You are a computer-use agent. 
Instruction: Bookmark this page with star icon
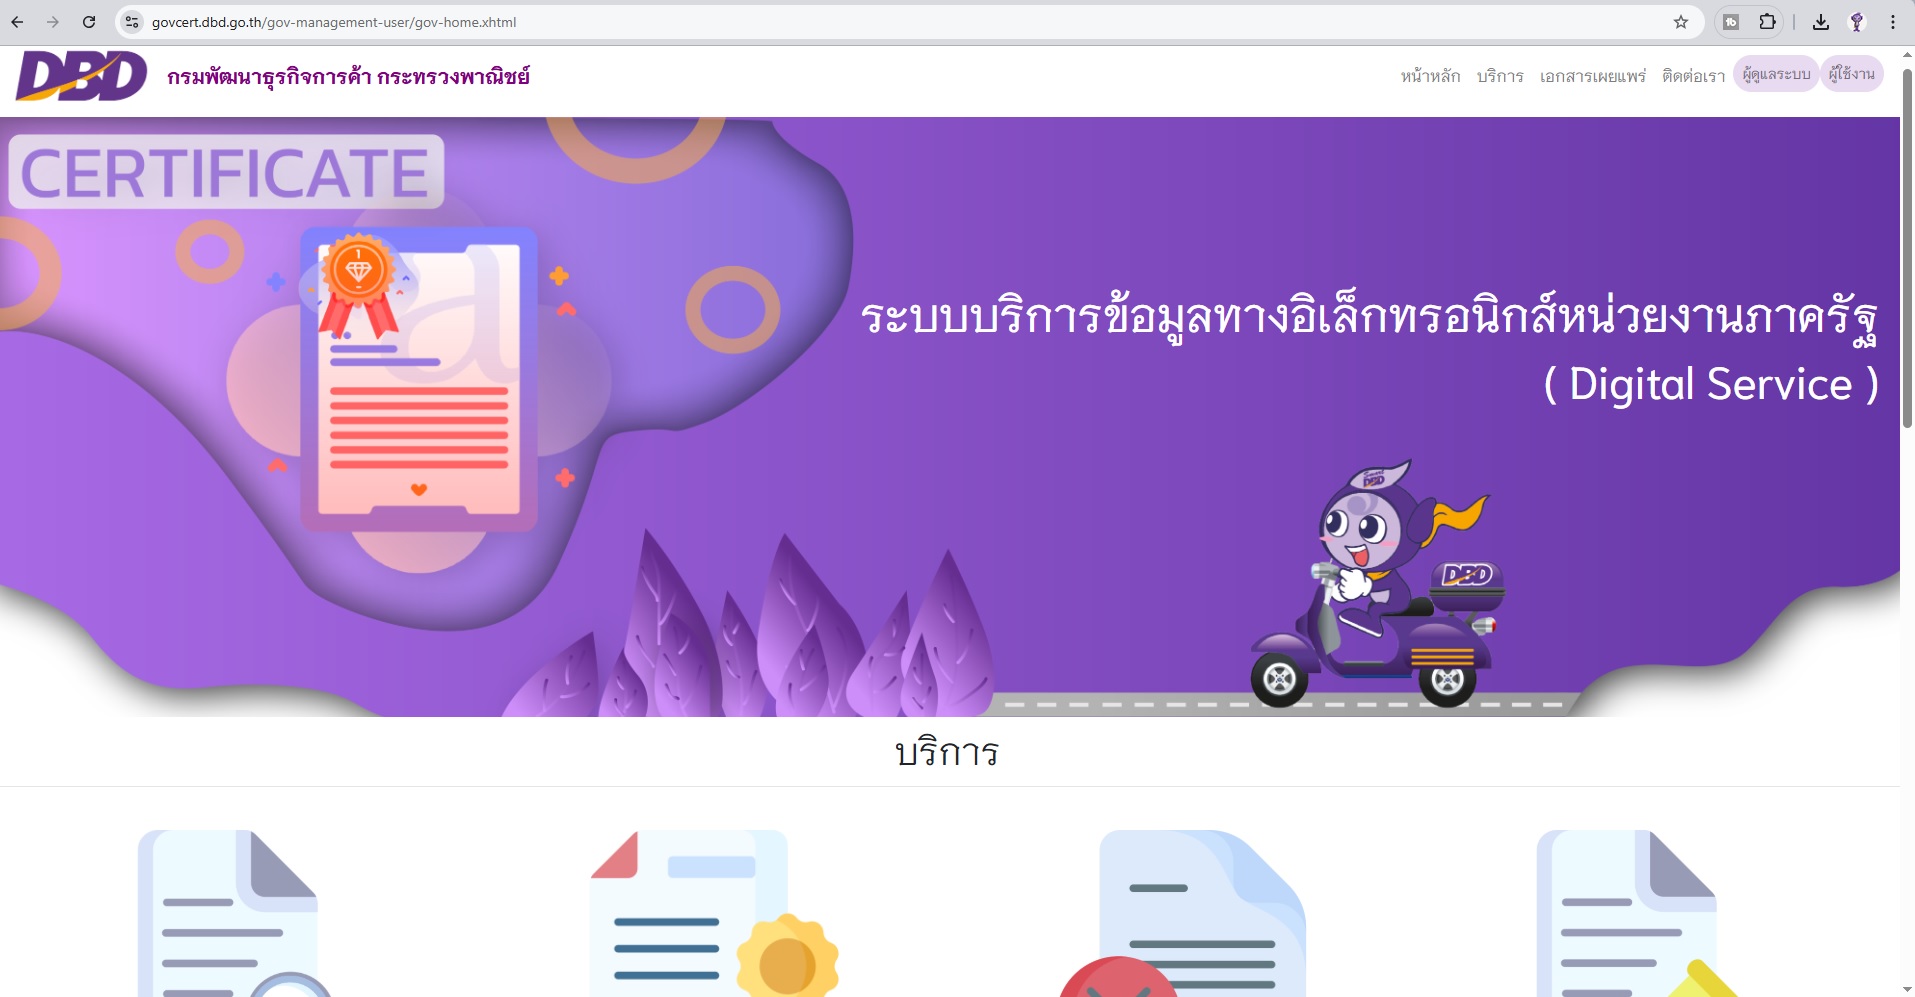(x=1681, y=22)
